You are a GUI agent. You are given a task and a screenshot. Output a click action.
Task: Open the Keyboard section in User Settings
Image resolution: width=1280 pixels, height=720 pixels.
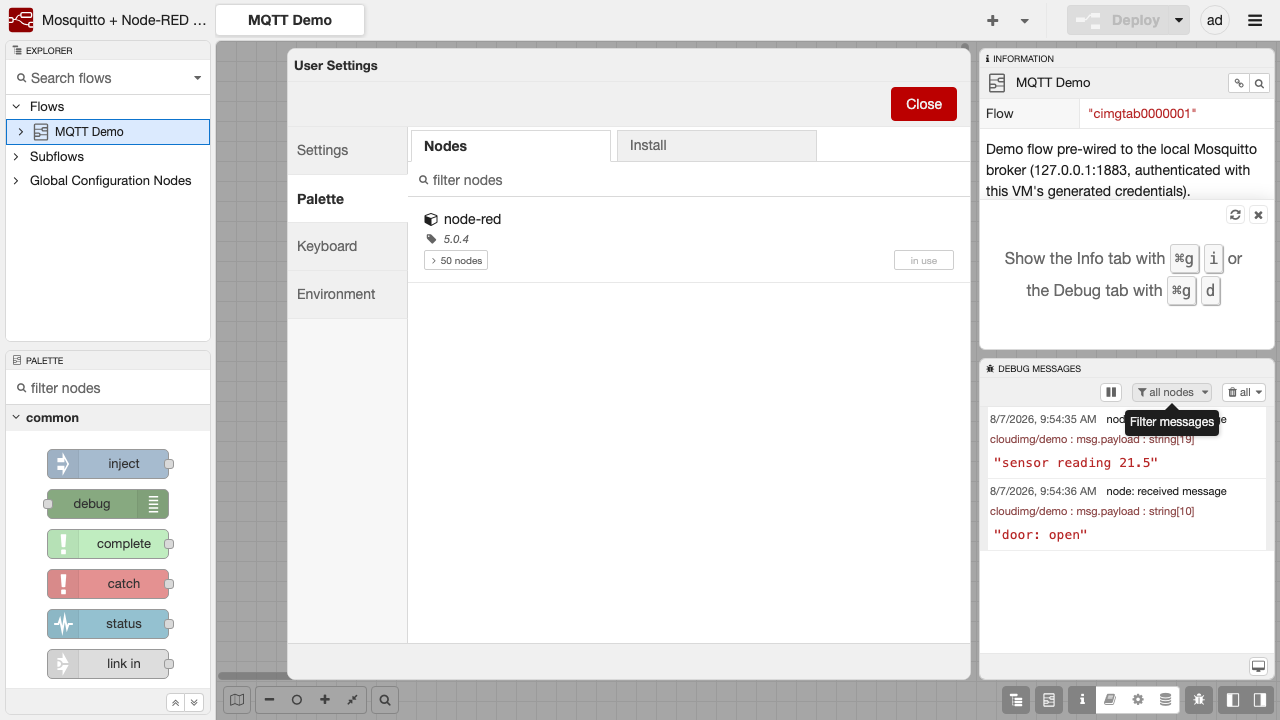[x=347, y=246]
